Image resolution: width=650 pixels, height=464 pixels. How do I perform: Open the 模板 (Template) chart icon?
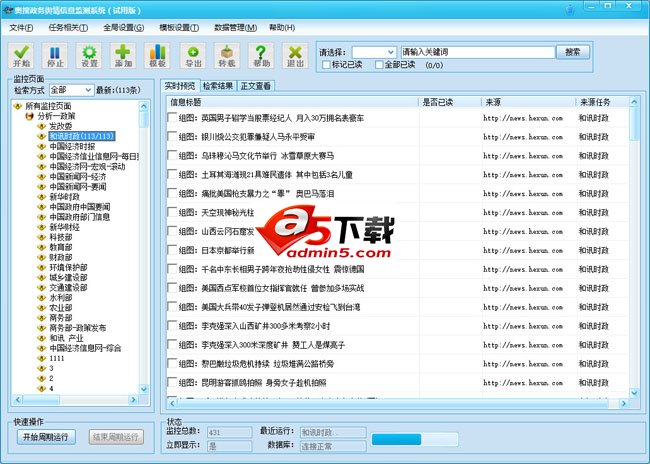tap(157, 56)
